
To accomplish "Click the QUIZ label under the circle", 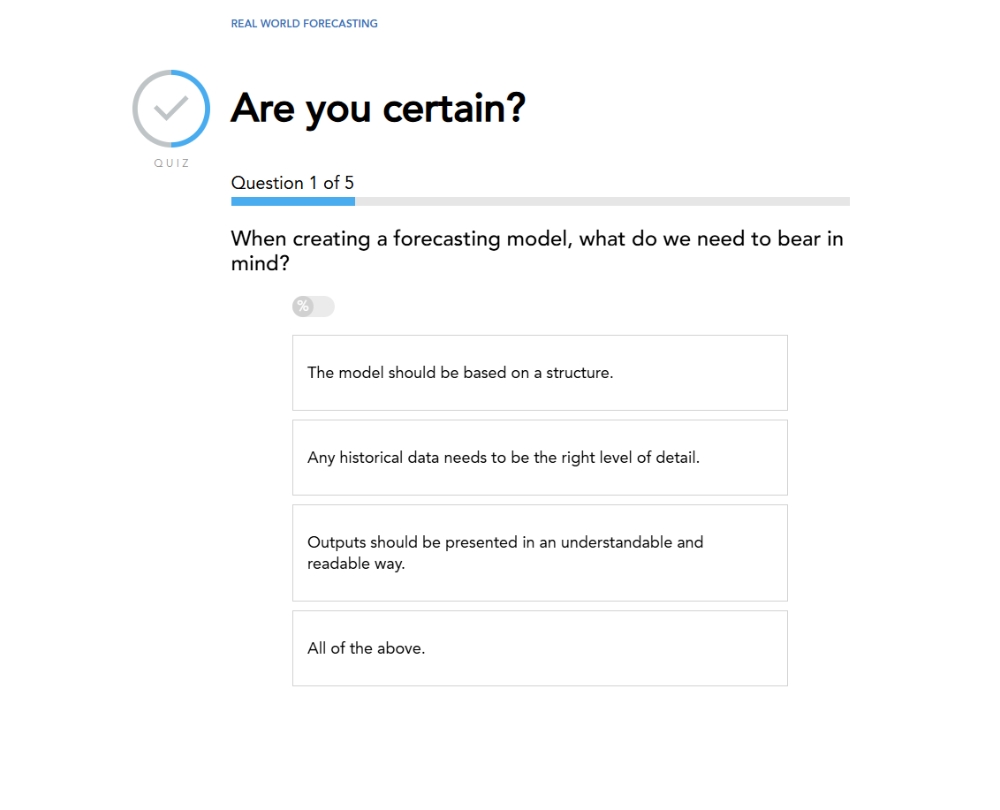I will [171, 163].
